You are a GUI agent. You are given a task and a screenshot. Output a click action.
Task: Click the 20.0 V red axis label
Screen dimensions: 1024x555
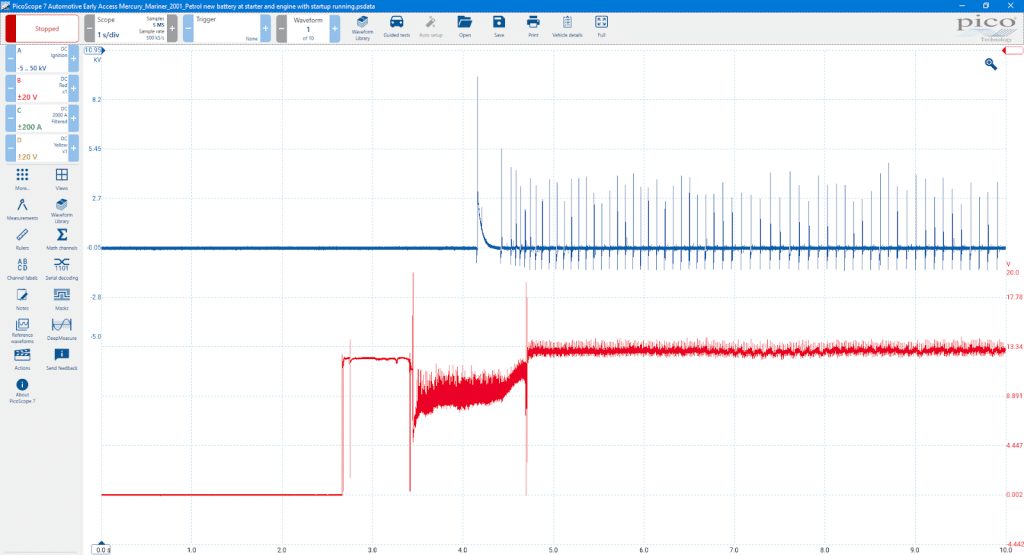(1012, 272)
